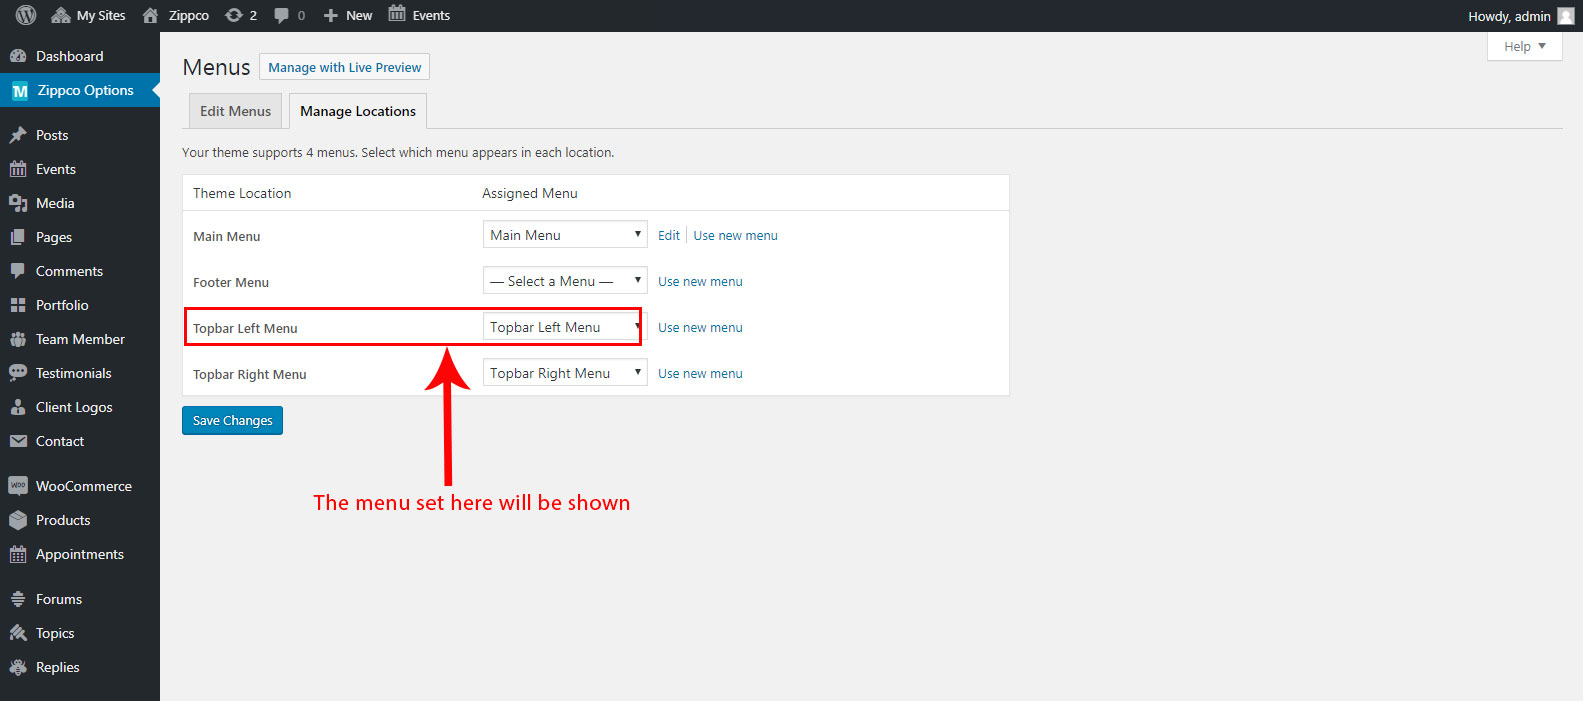Open comments bubble icon in admin bar
The height and width of the screenshot is (701, 1583).
coord(282,15)
